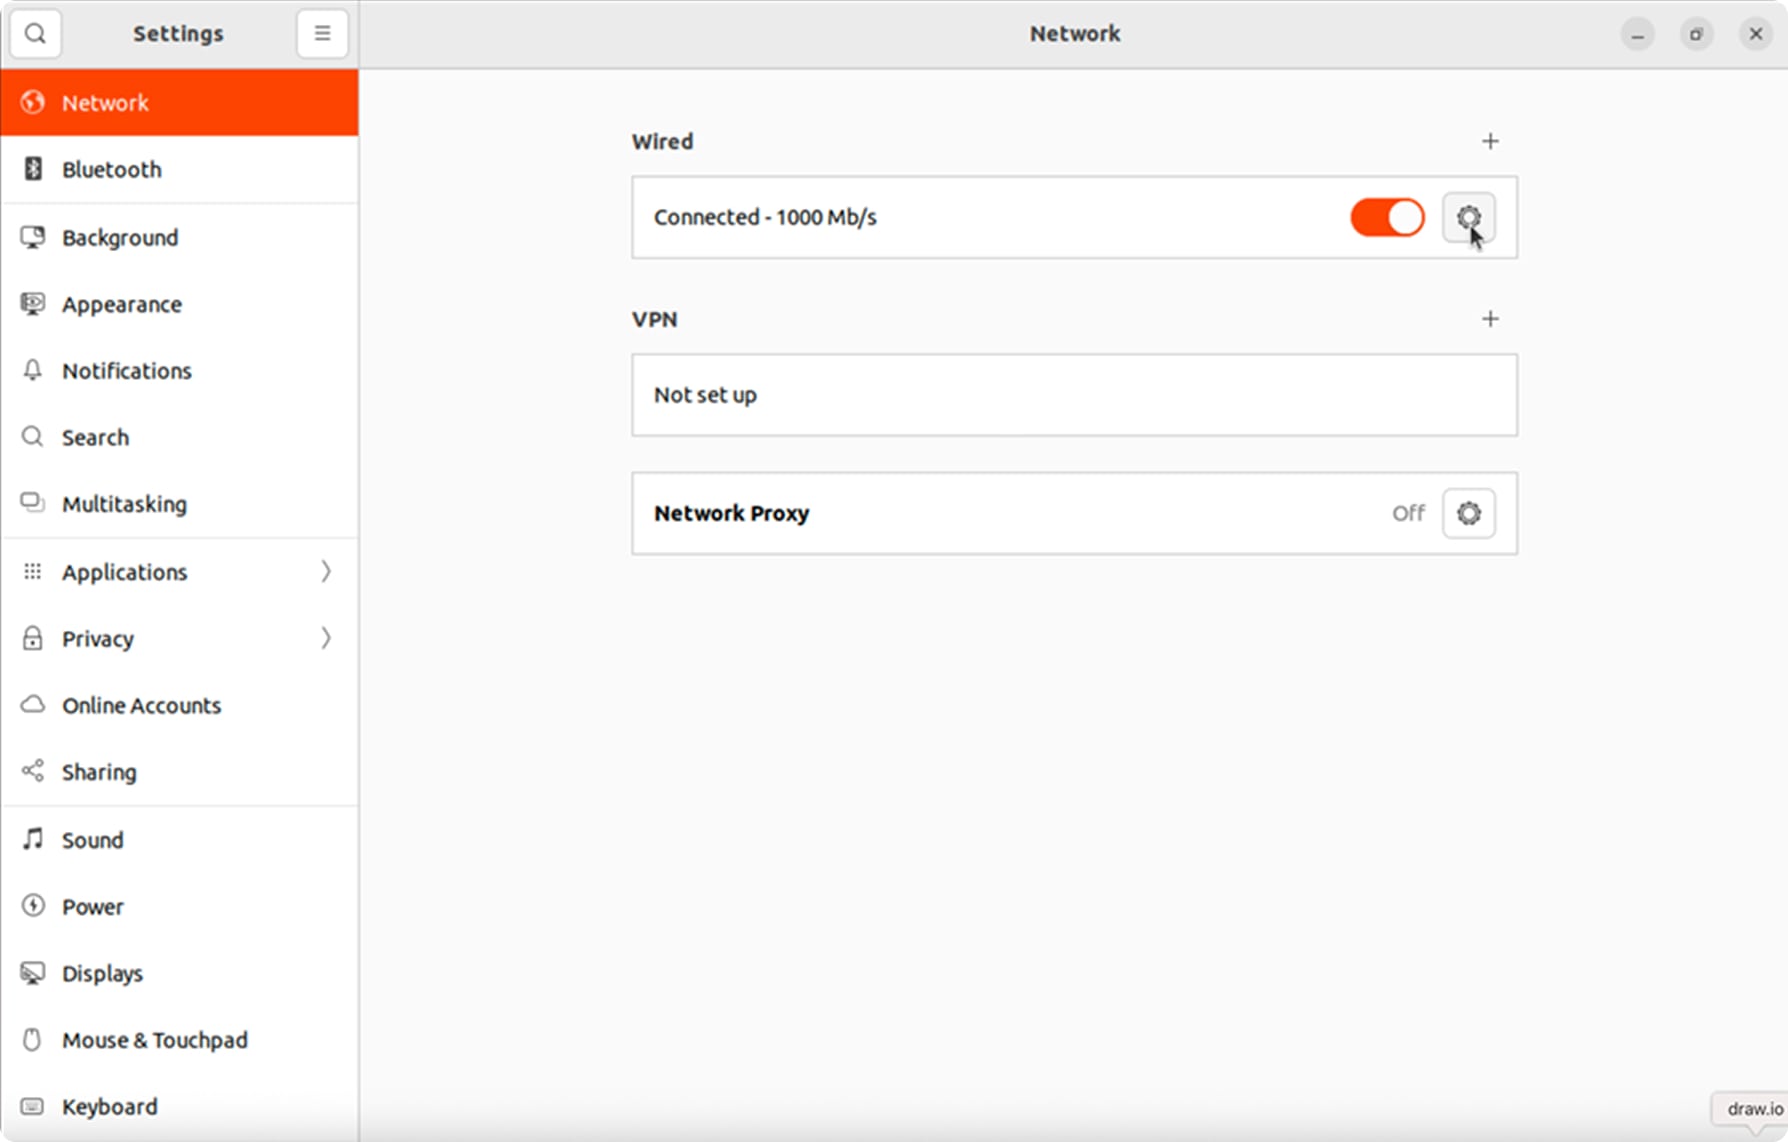Click the Bluetooth icon in sidebar
This screenshot has width=1788, height=1142.
33,169
